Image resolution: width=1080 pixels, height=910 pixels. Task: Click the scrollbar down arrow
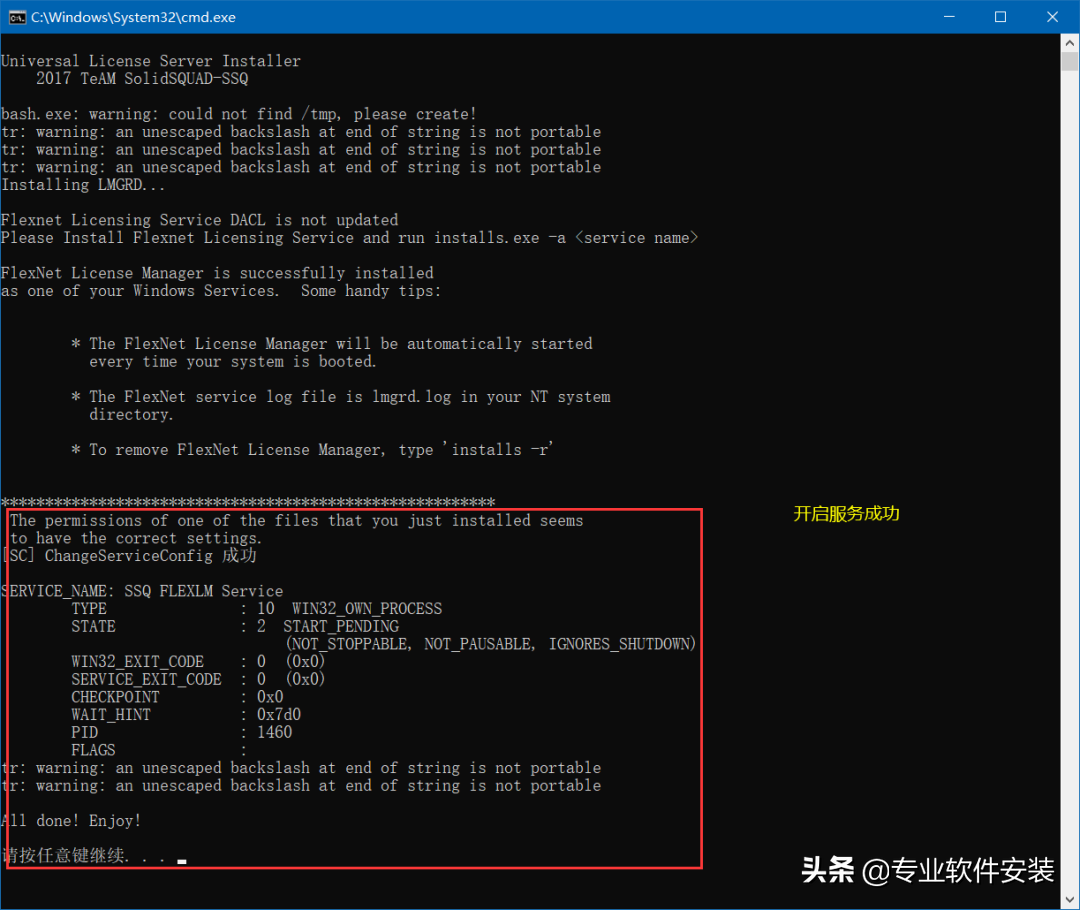pos(1070,900)
